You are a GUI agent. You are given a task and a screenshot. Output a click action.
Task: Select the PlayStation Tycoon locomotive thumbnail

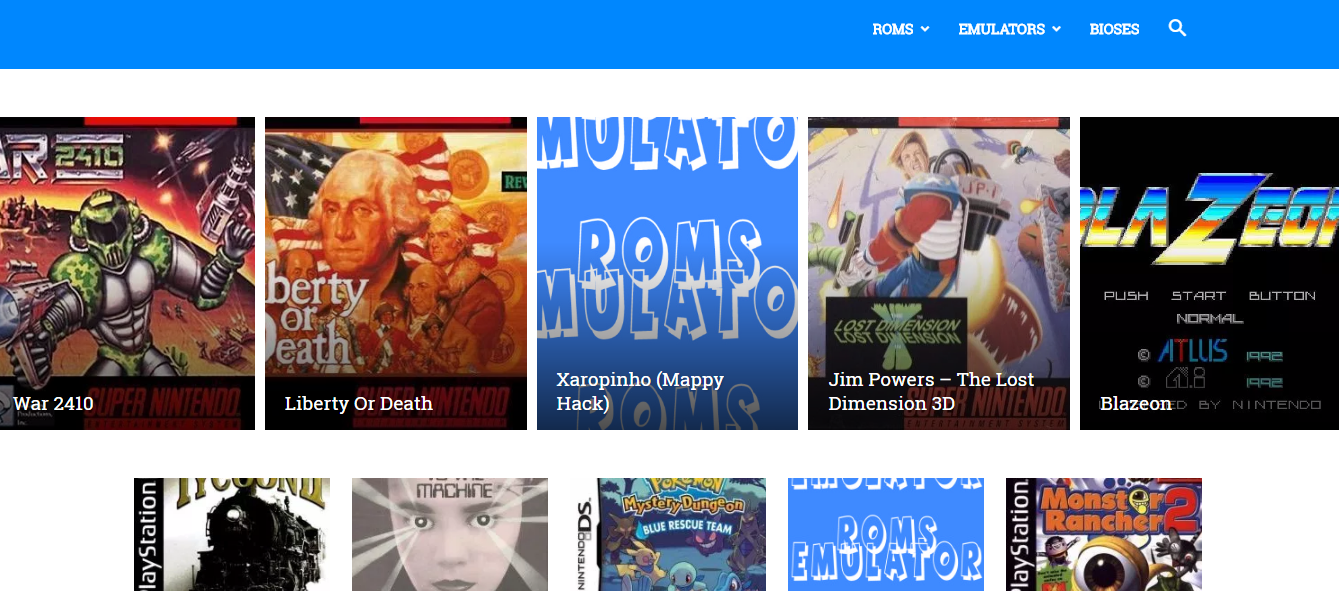coord(232,534)
